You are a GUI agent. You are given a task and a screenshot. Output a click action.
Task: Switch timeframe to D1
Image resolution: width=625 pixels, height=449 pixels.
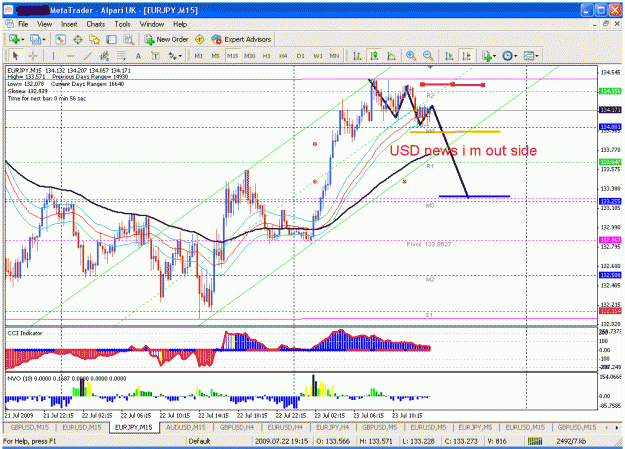click(301, 56)
